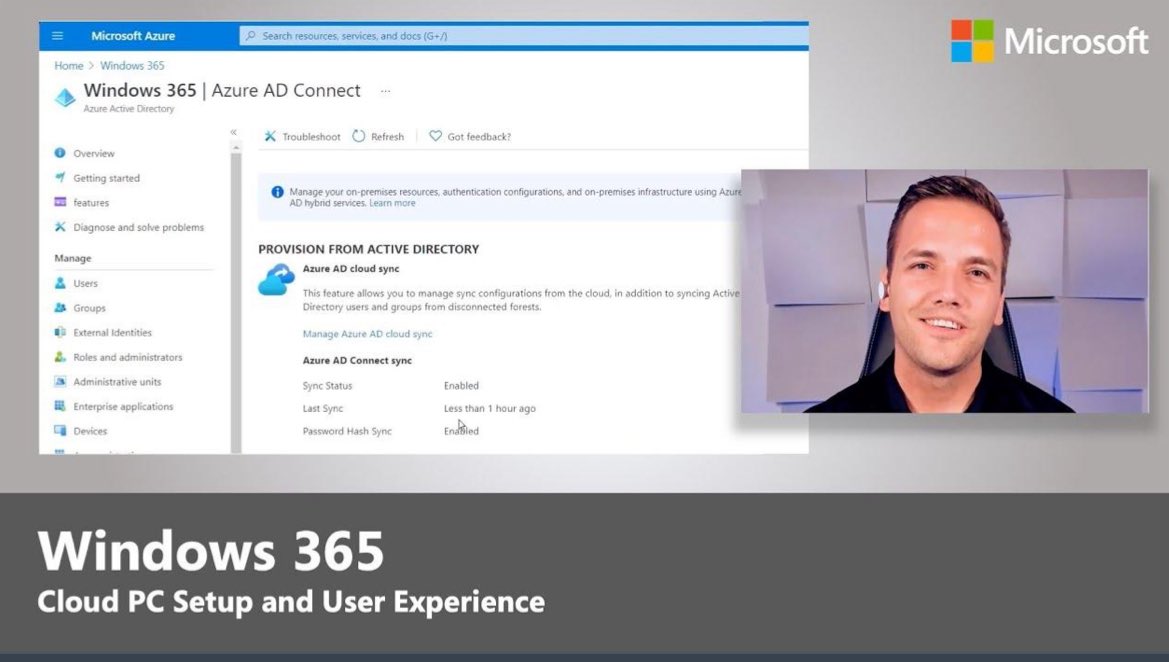Viewport: 1169px width, 662px height.
Task: Focus the Search resources, services, and docs field
Action: 523,36
